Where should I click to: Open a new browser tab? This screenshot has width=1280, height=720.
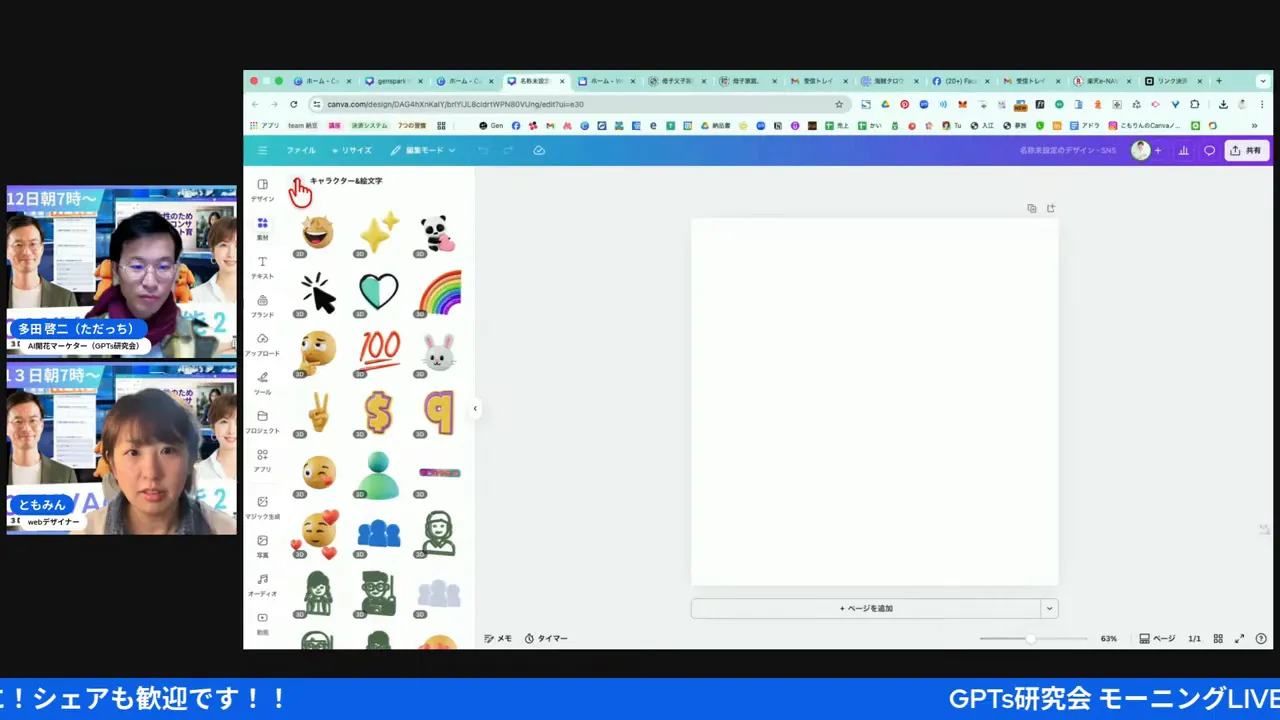[x=1218, y=81]
